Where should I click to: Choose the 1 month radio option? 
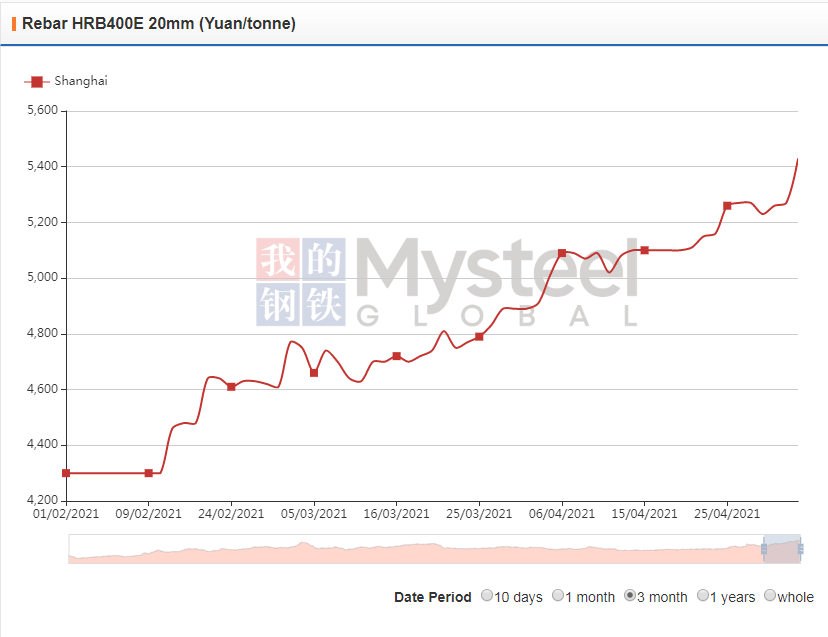[x=558, y=596]
